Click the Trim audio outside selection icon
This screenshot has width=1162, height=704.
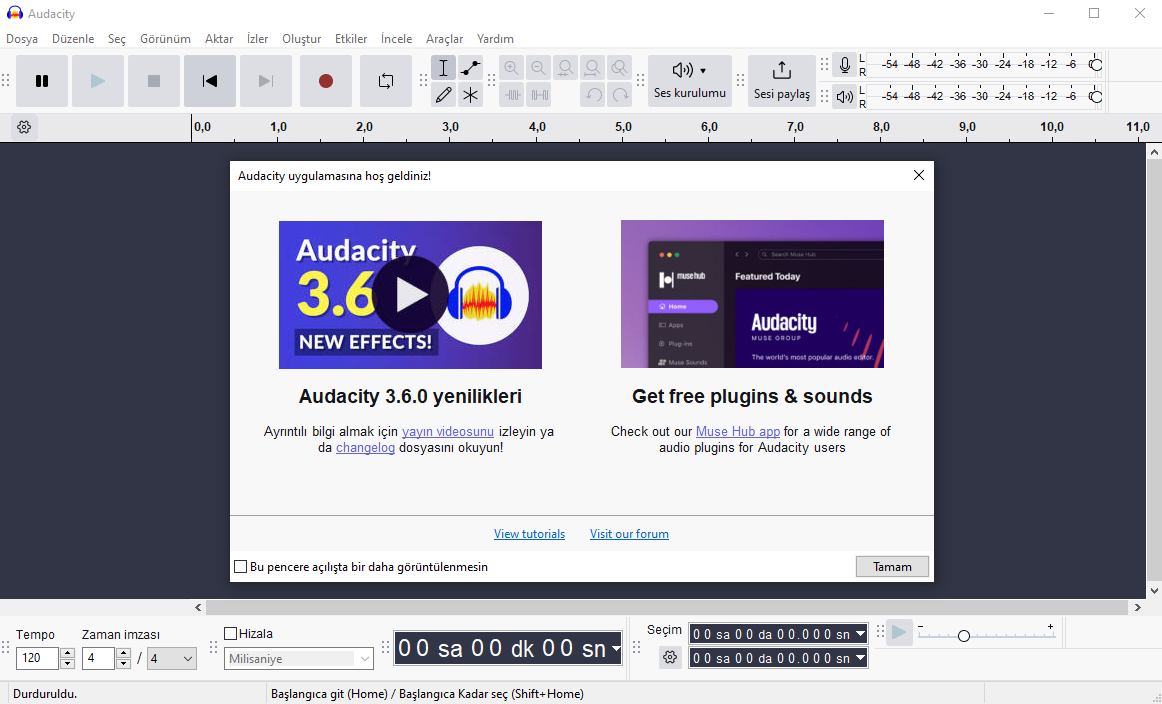click(511, 95)
